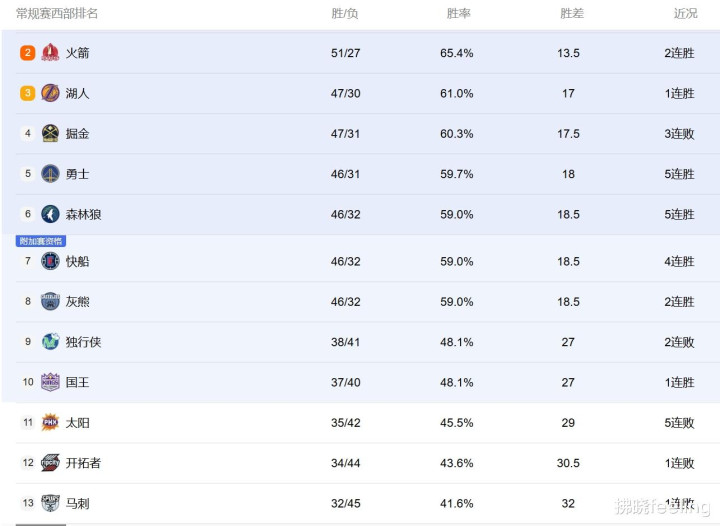Image resolution: width=720 pixels, height=526 pixels.
Task: Click the Trail Blazers team logo
Action: click(50, 463)
